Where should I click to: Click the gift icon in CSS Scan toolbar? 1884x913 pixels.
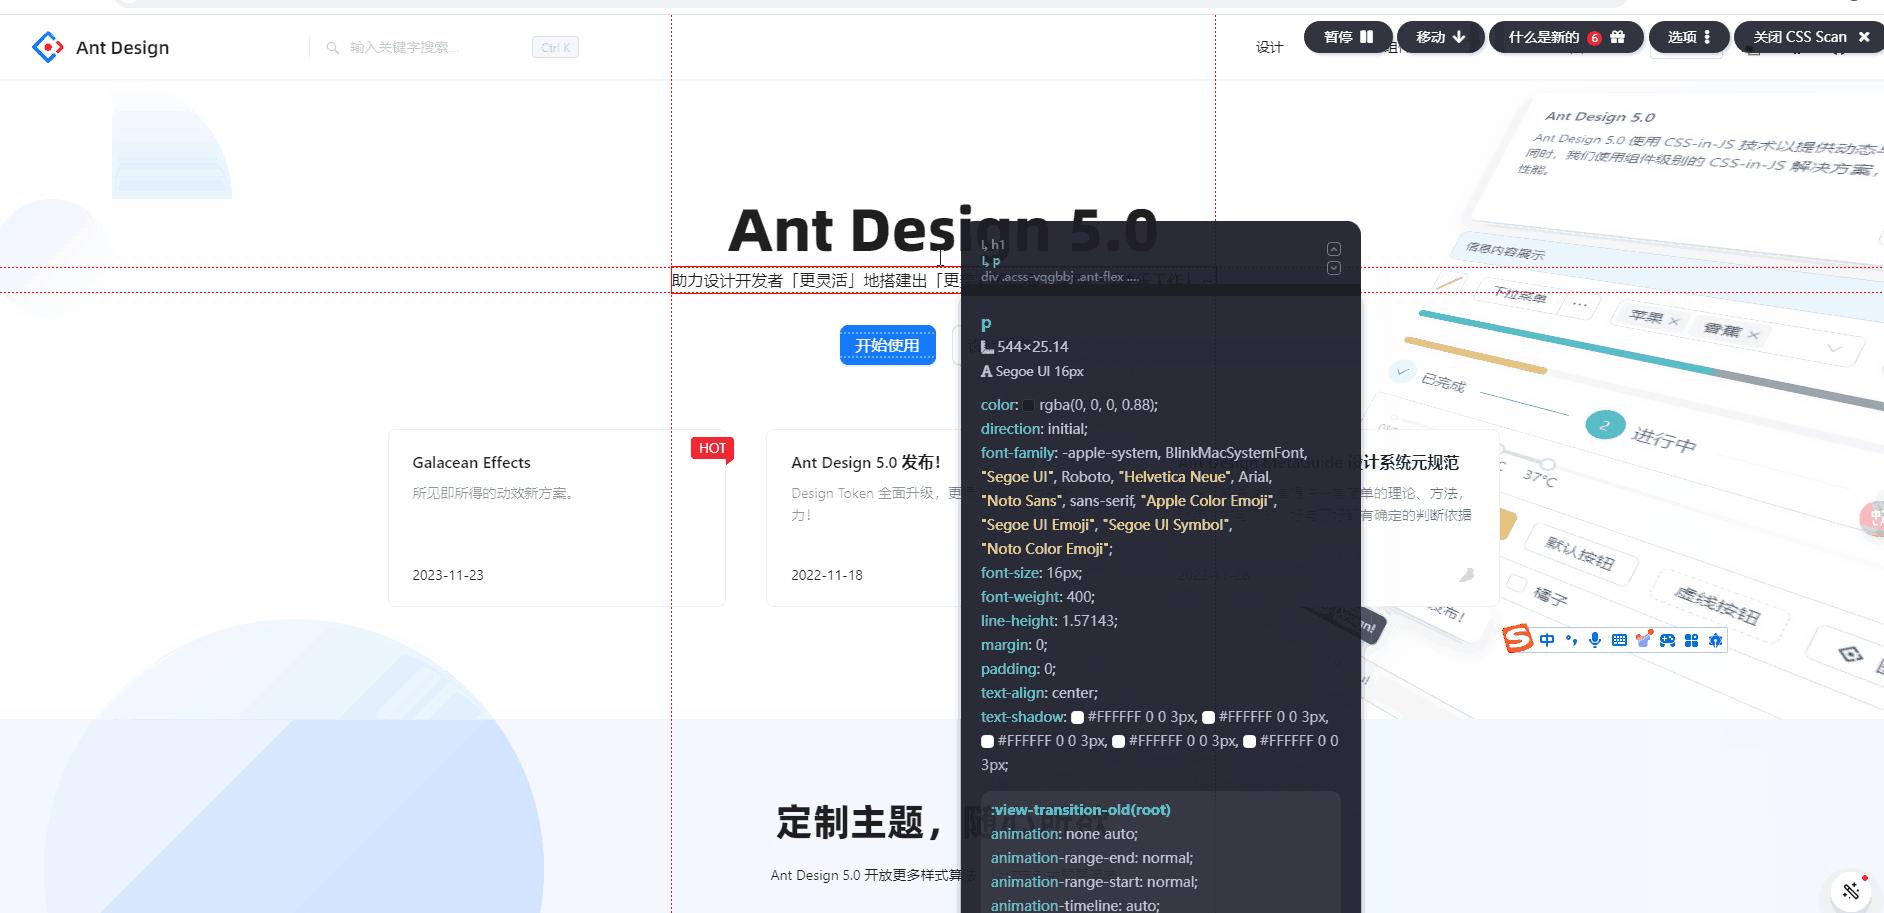[x=1617, y=37]
